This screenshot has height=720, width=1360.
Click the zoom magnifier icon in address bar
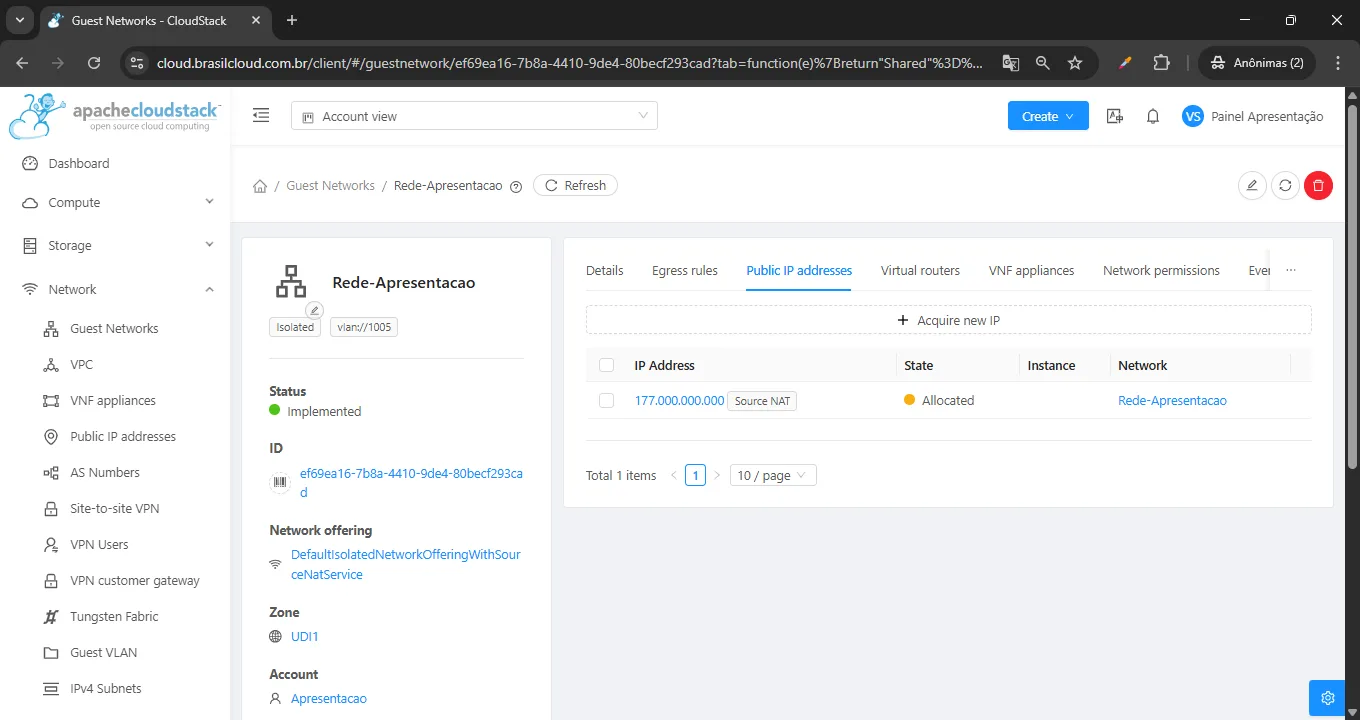pos(1043,62)
